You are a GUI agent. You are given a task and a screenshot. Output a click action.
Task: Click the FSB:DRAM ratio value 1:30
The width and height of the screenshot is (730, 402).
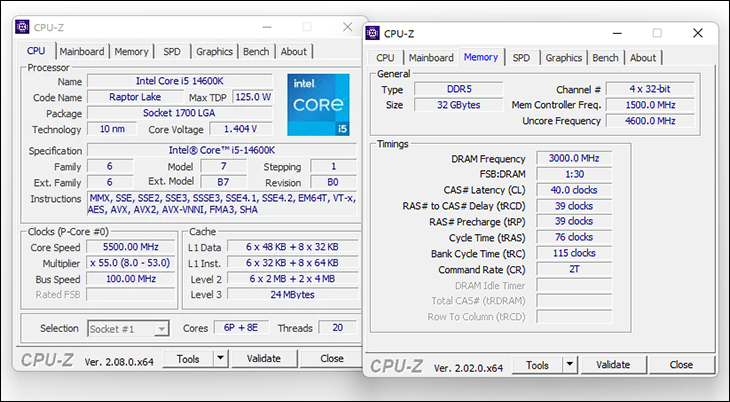574,174
